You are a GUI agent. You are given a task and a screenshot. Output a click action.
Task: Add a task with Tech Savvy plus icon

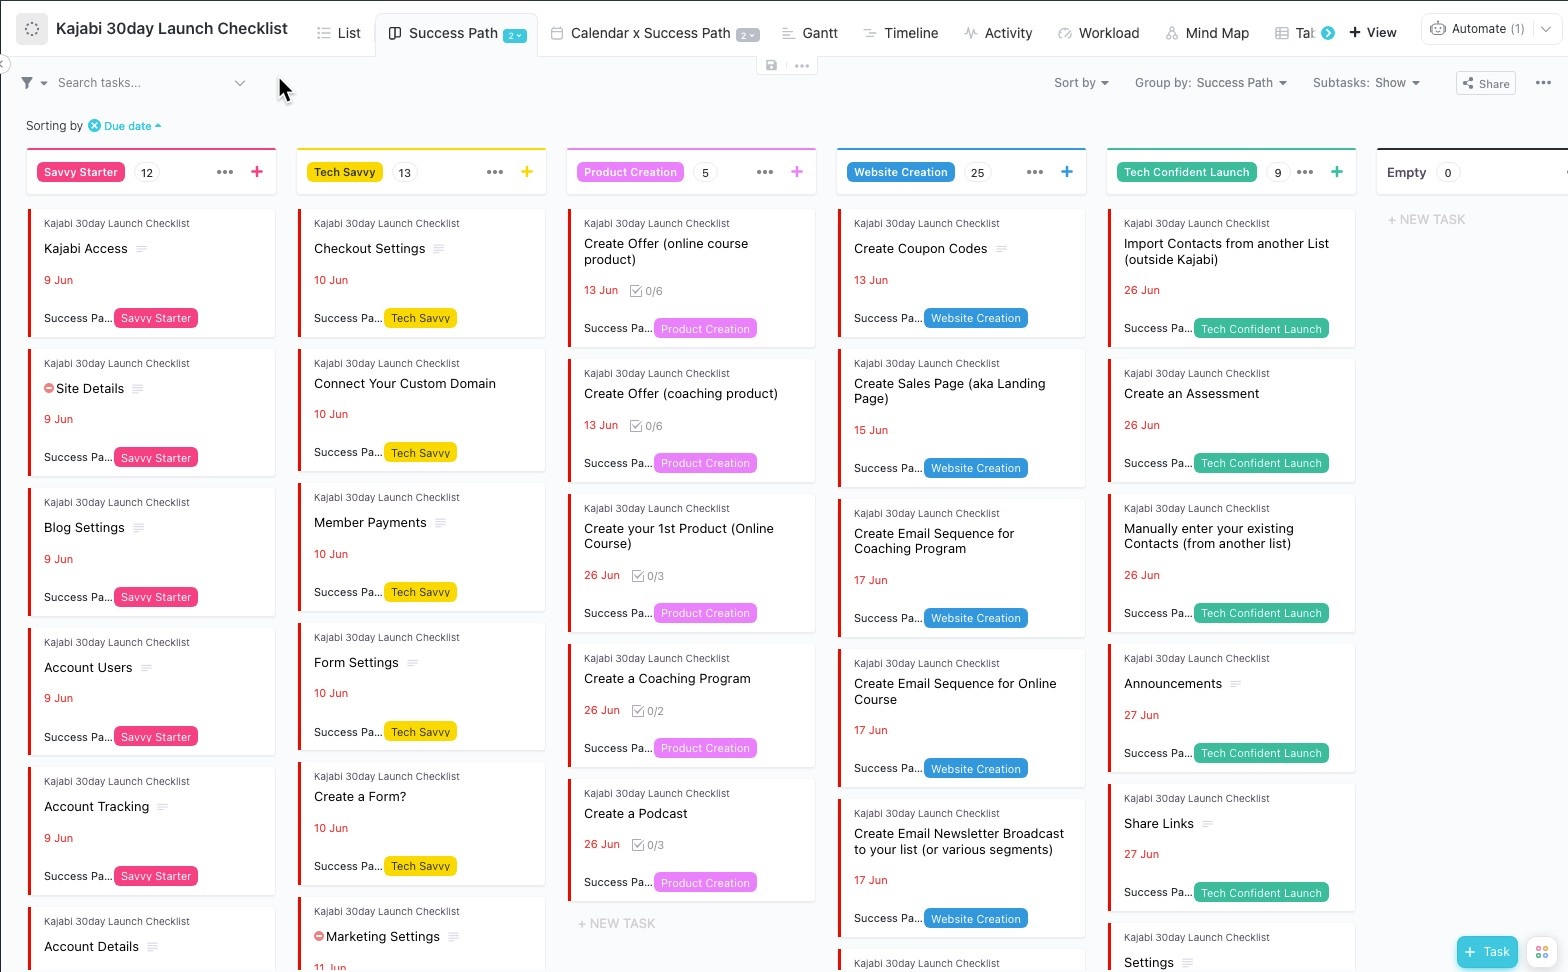(527, 172)
